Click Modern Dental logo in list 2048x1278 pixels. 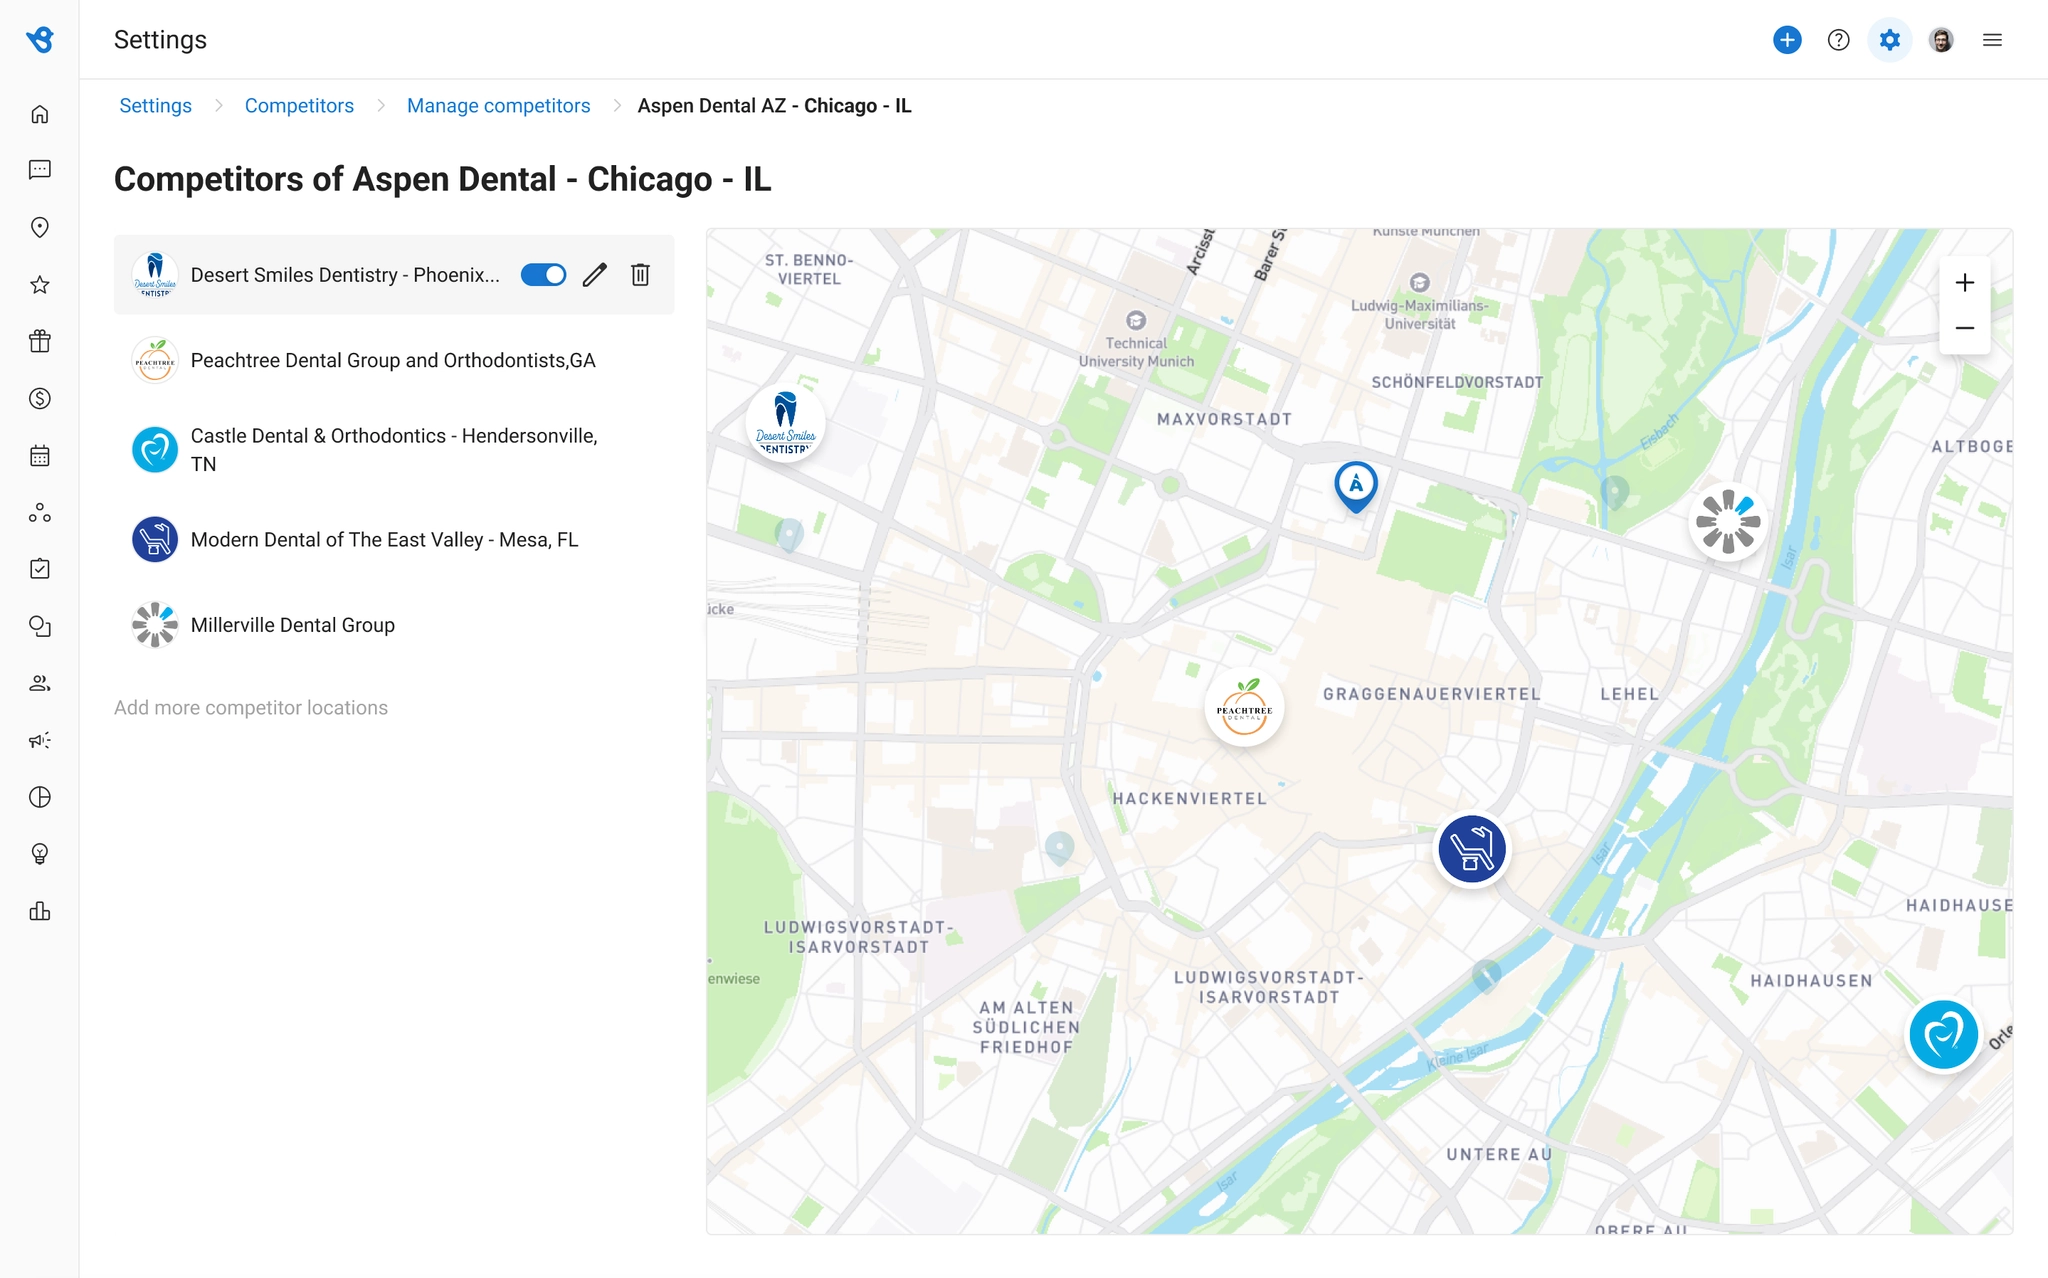(x=155, y=540)
